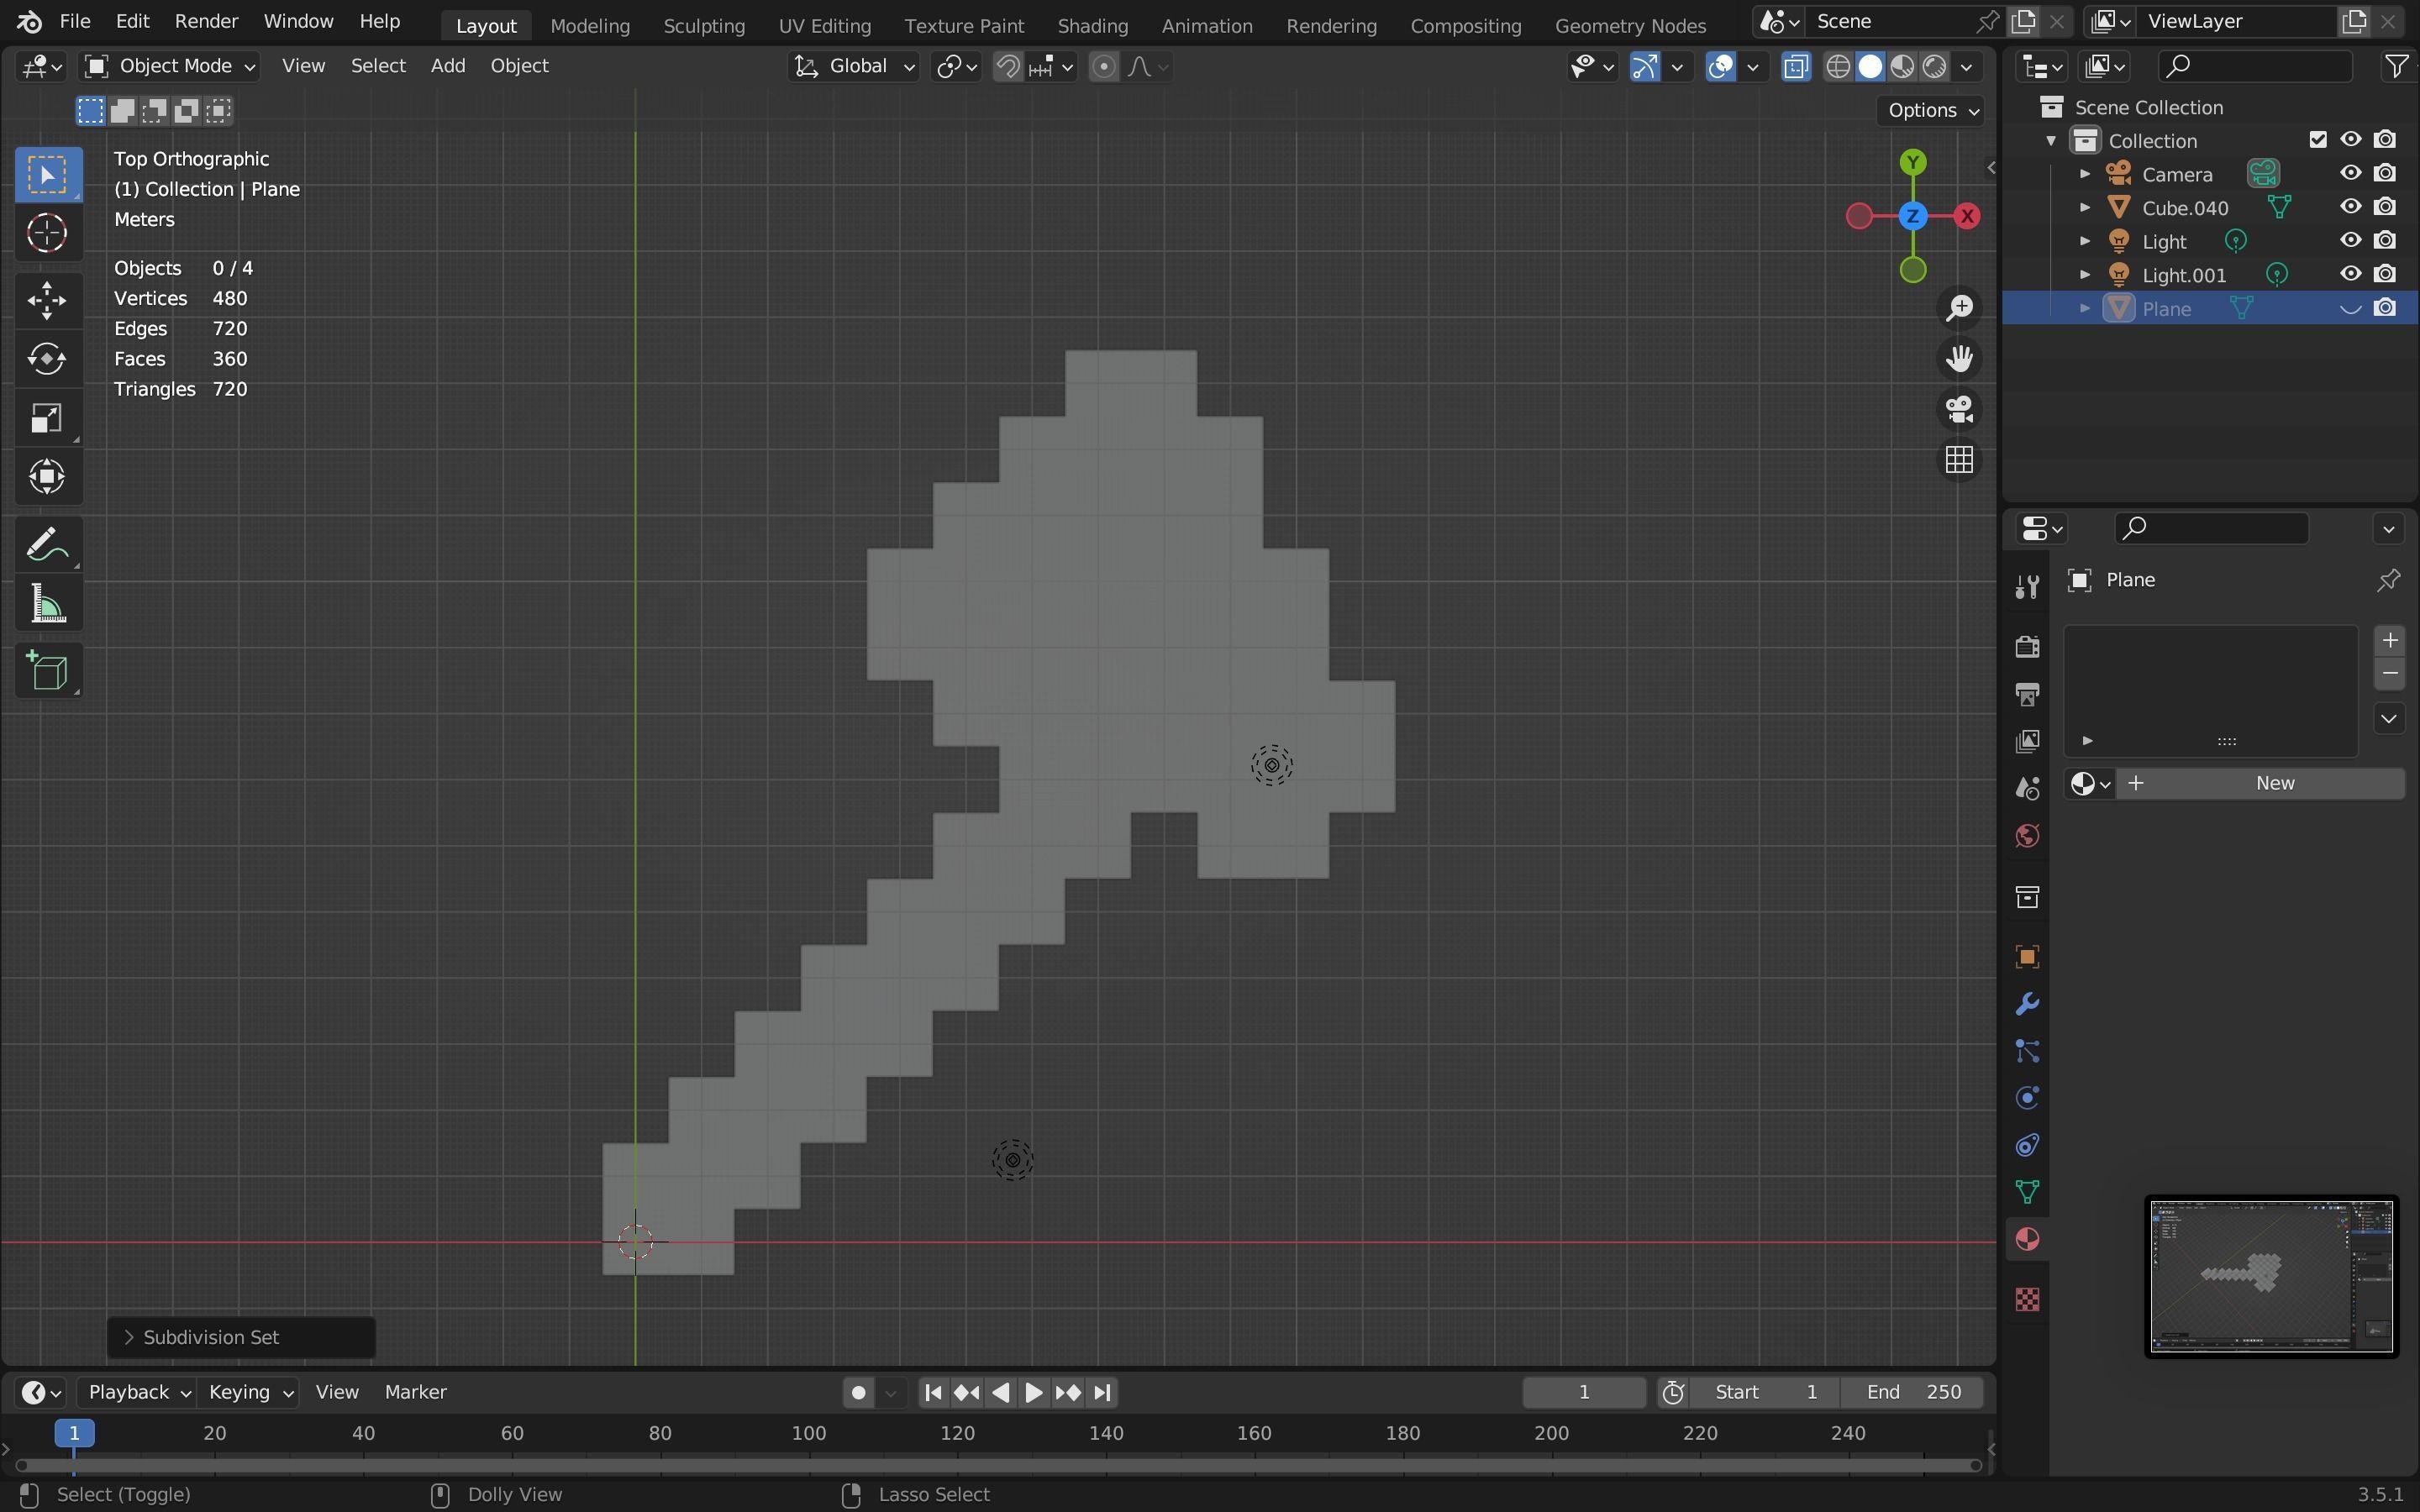This screenshot has width=2420, height=1512.
Task: Open the Object Constraints properties tab
Action: [2027, 1145]
